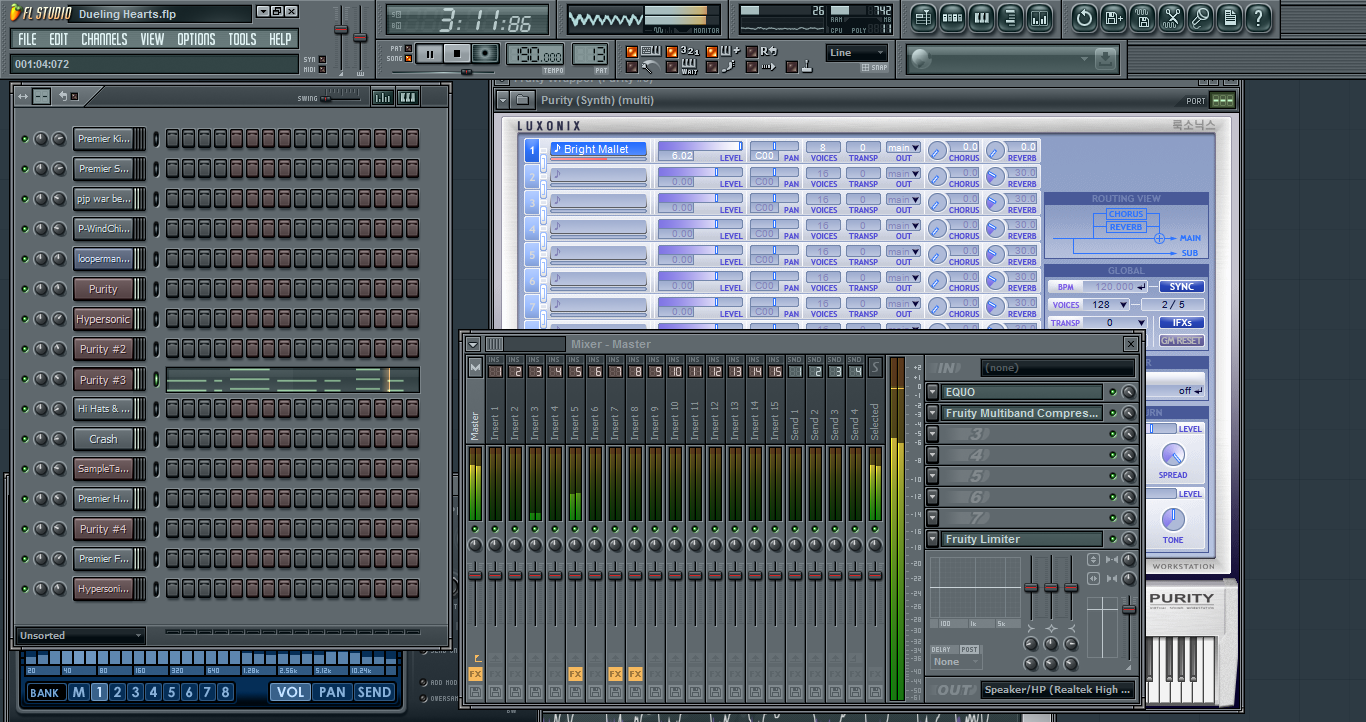Click the Purity TONE knob
Viewport: 1366px width, 722px height.
1172,519
